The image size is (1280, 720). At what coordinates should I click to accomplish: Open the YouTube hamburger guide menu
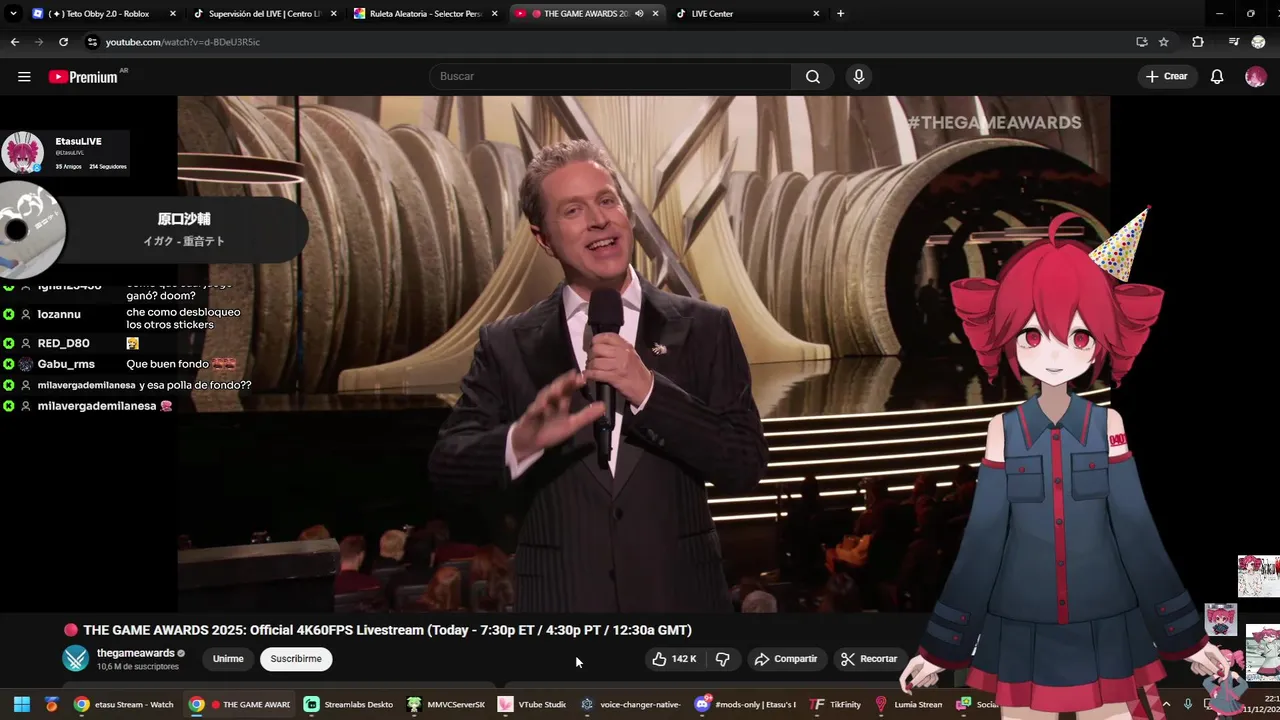point(24,77)
